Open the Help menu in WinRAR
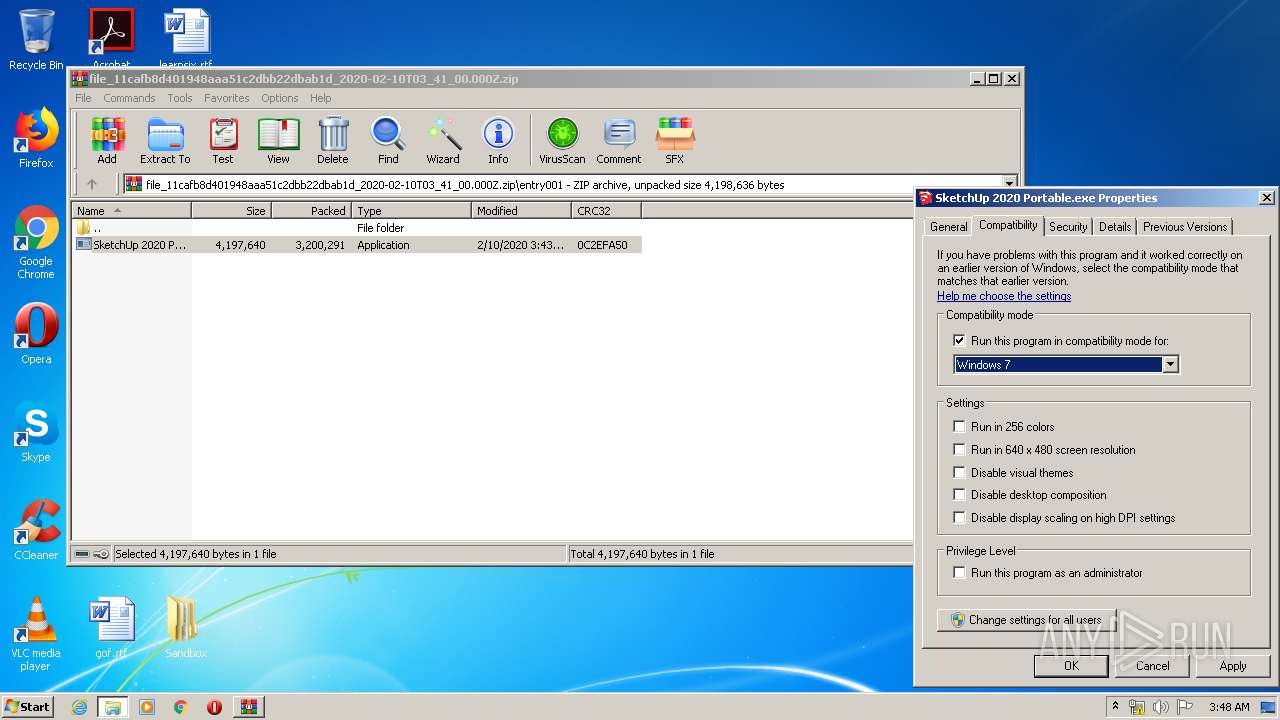 320,98
